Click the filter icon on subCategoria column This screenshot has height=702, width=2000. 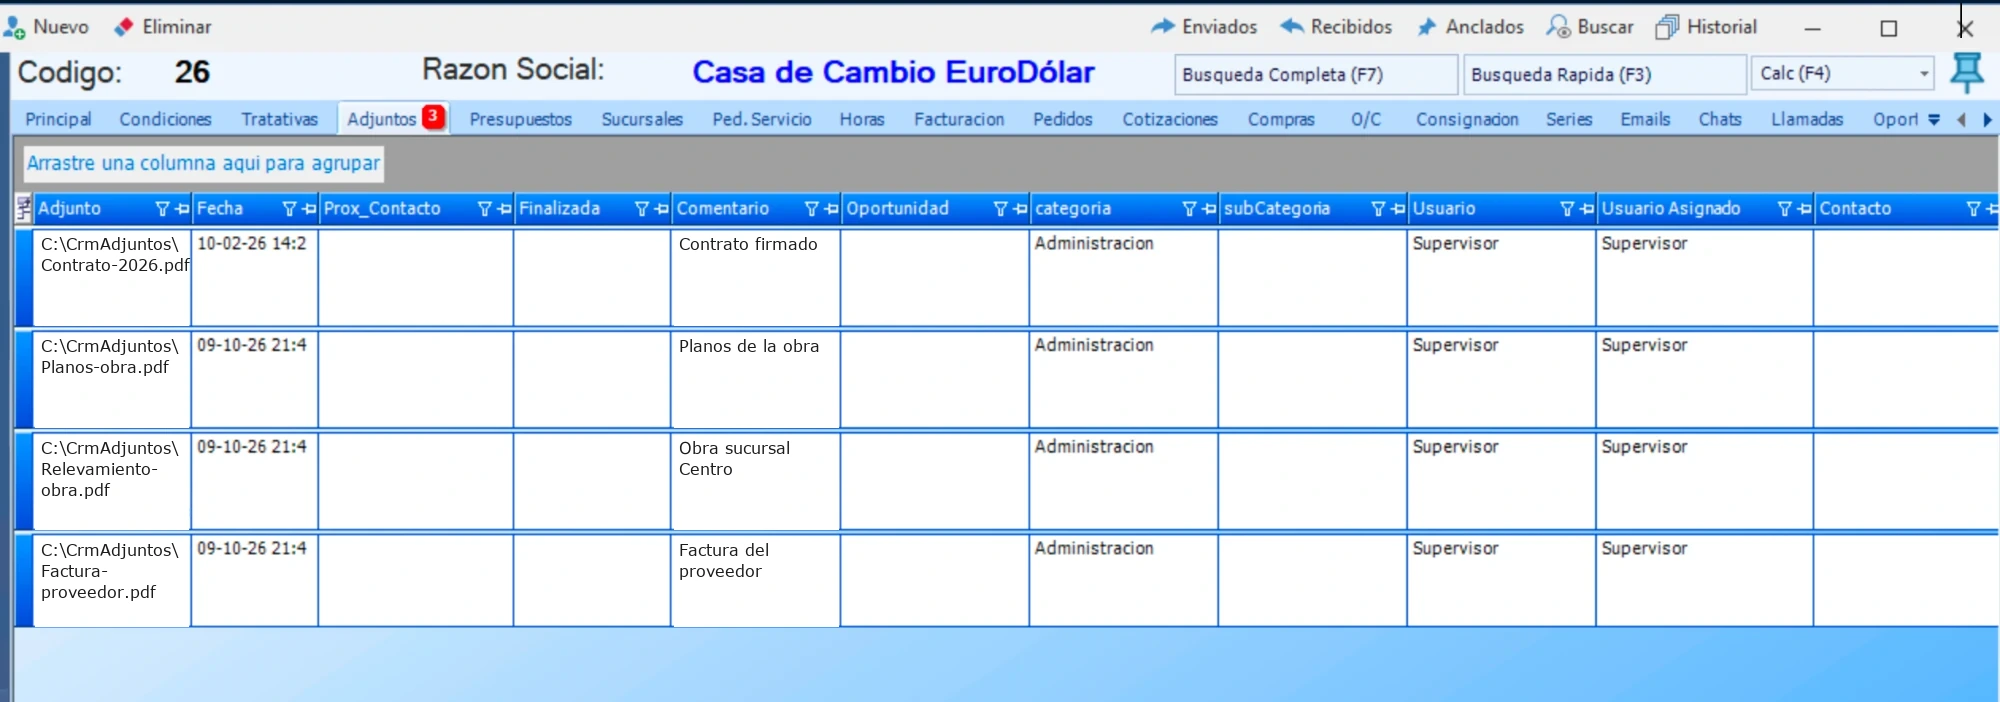tap(1378, 209)
